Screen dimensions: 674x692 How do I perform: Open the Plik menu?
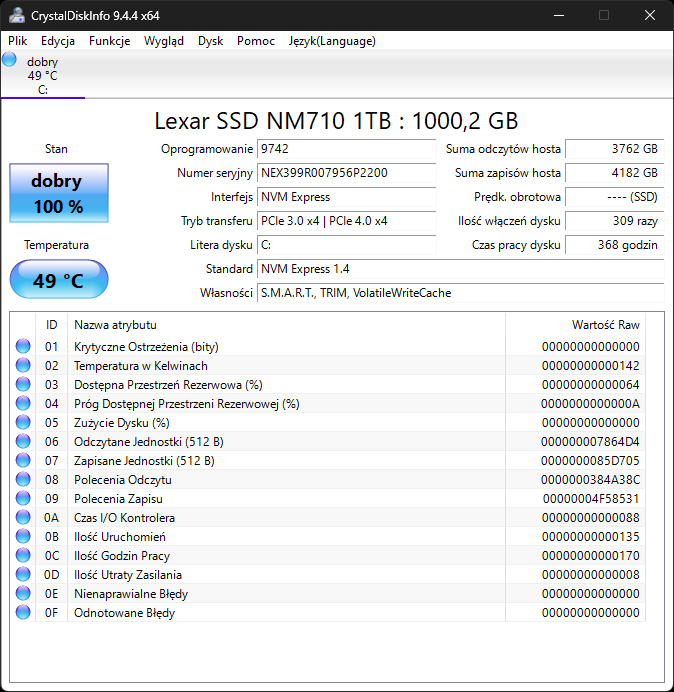tap(18, 41)
